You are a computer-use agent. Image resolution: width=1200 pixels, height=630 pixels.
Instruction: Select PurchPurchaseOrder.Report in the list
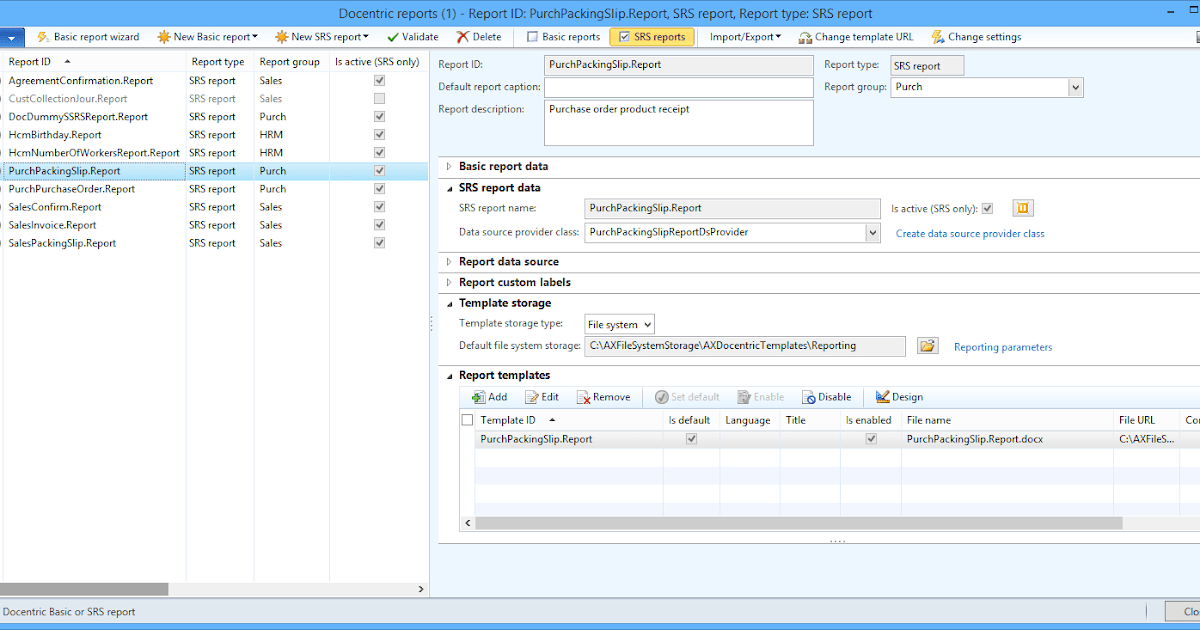pyautogui.click(x=72, y=189)
